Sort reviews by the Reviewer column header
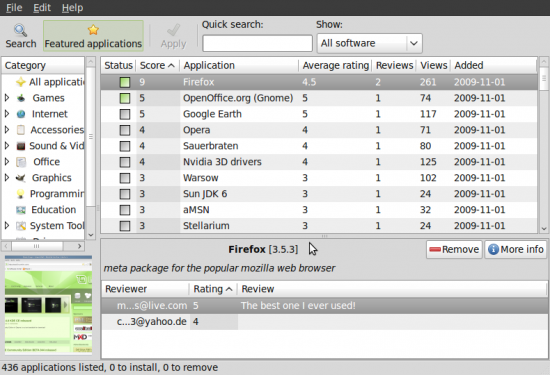The height and width of the screenshot is (375, 550). point(145,289)
